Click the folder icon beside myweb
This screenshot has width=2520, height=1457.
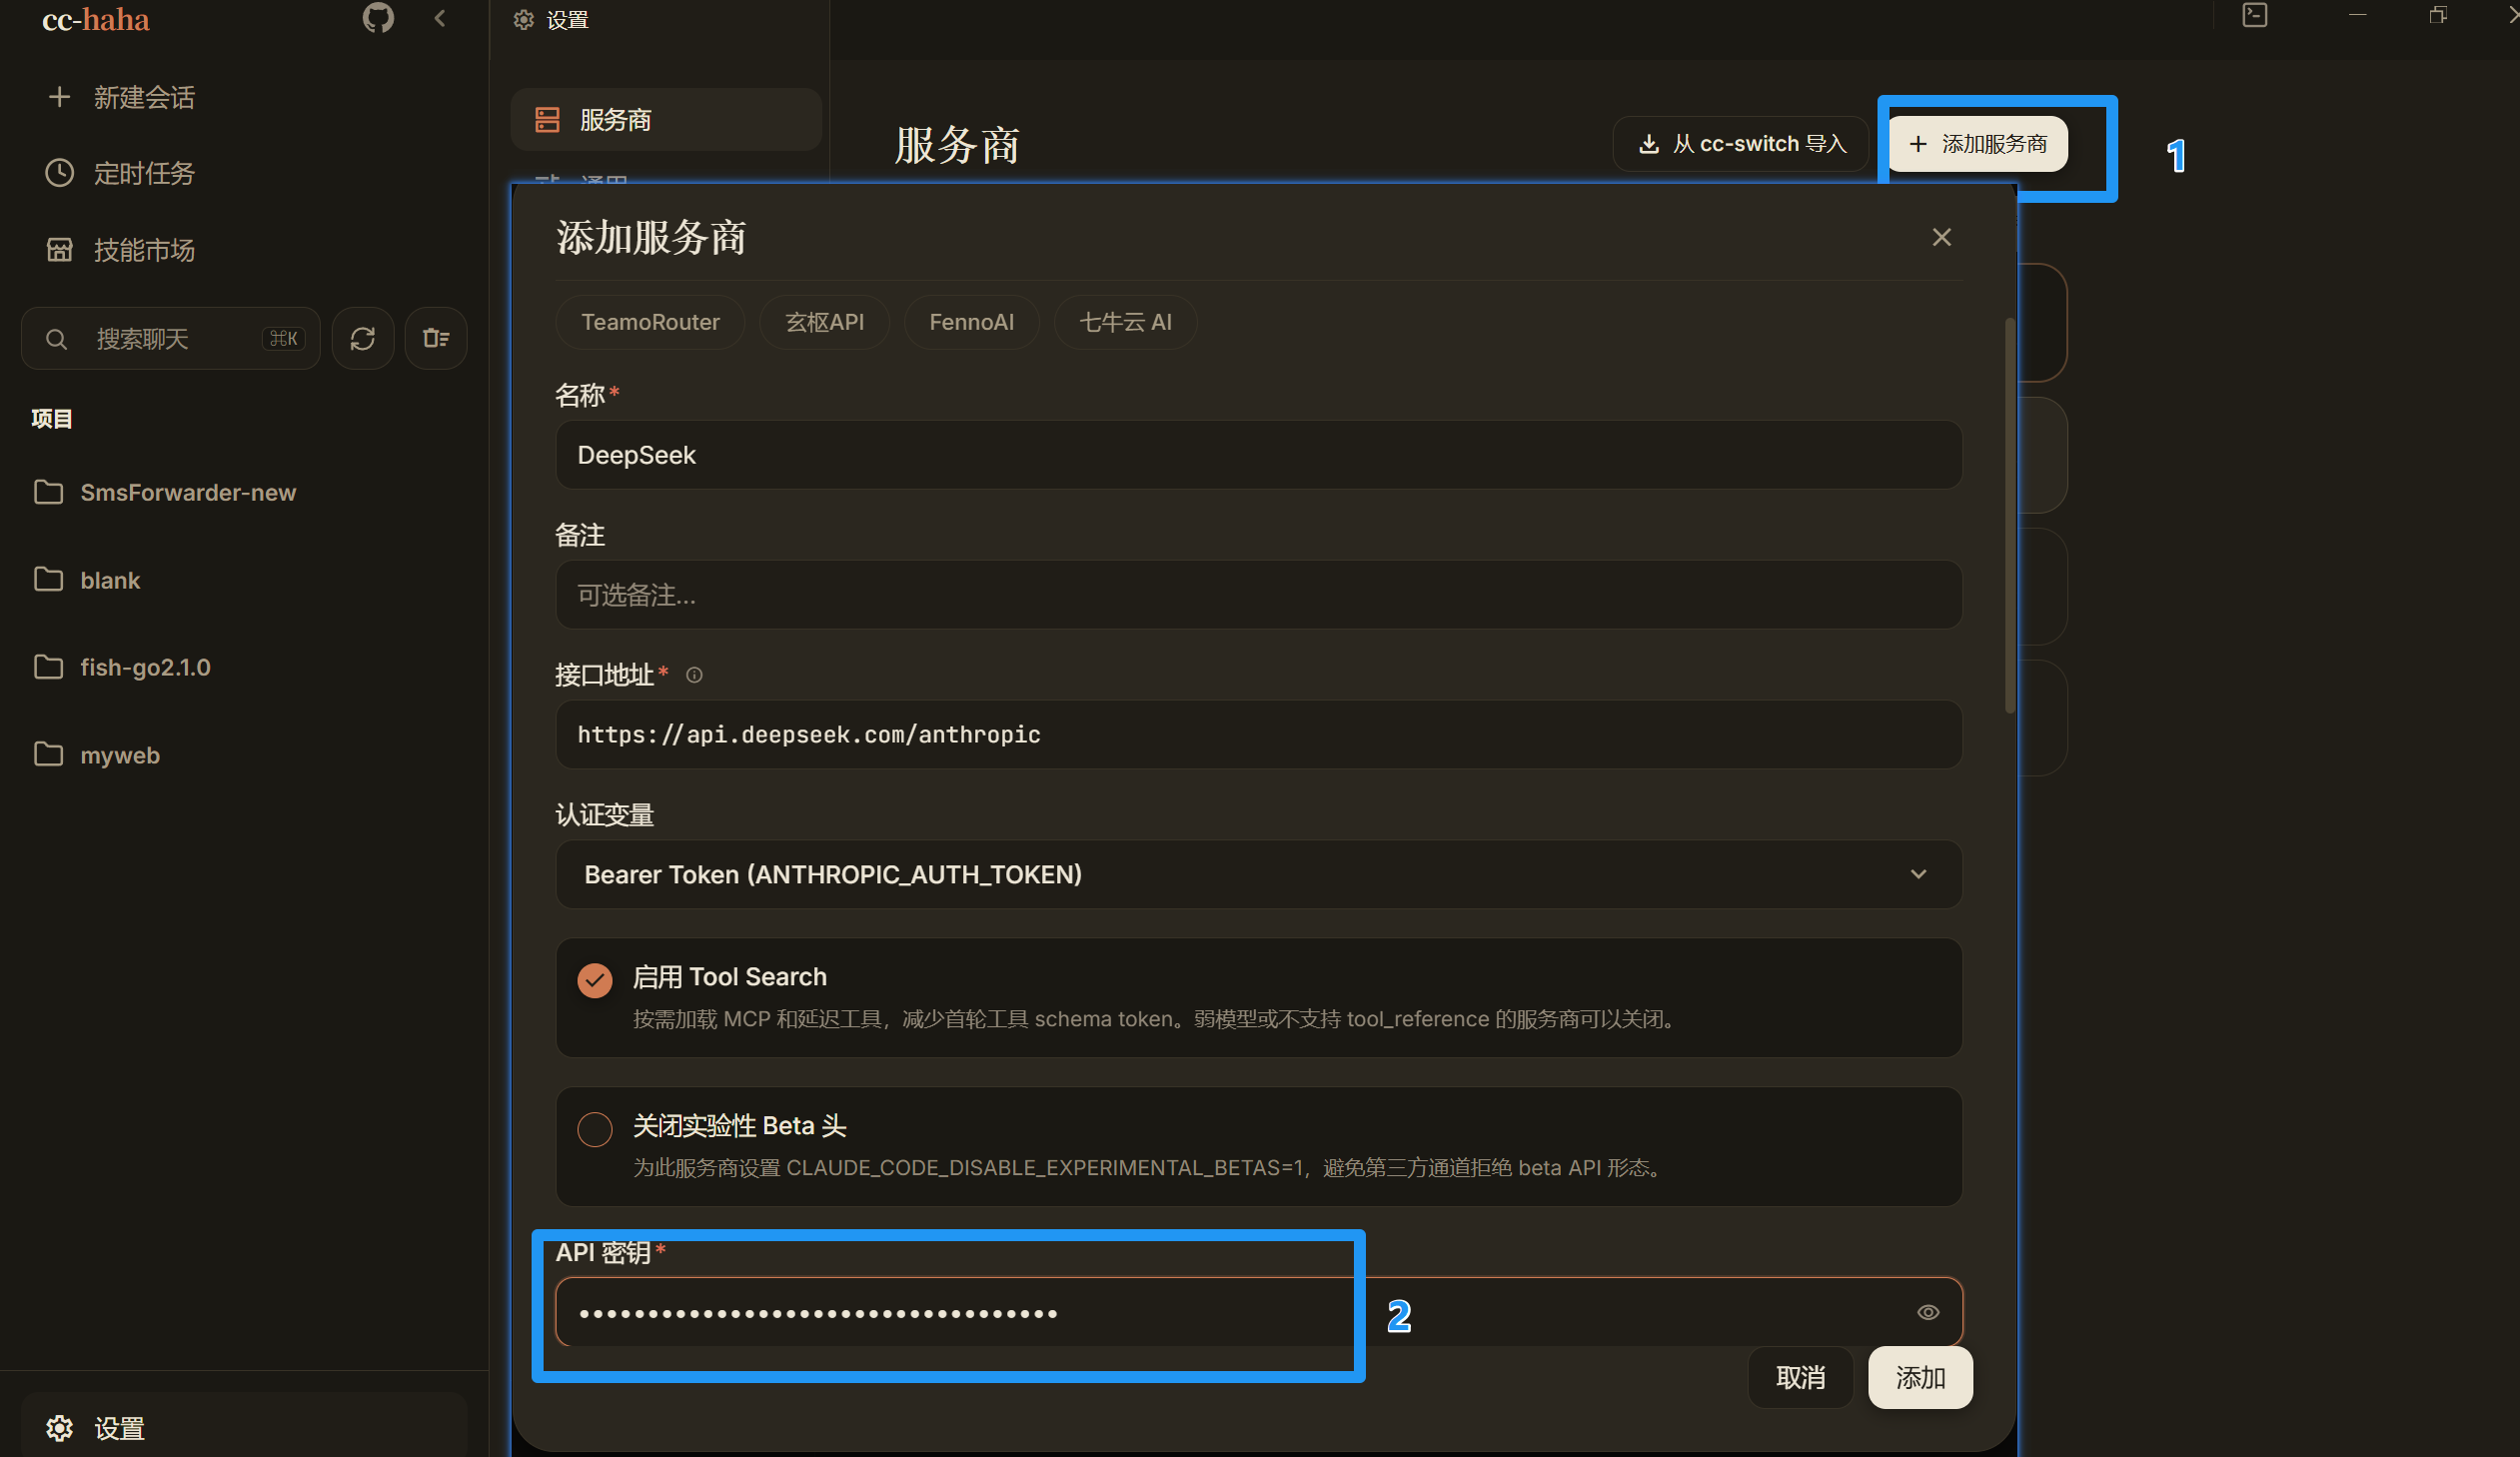pos(48,754)
